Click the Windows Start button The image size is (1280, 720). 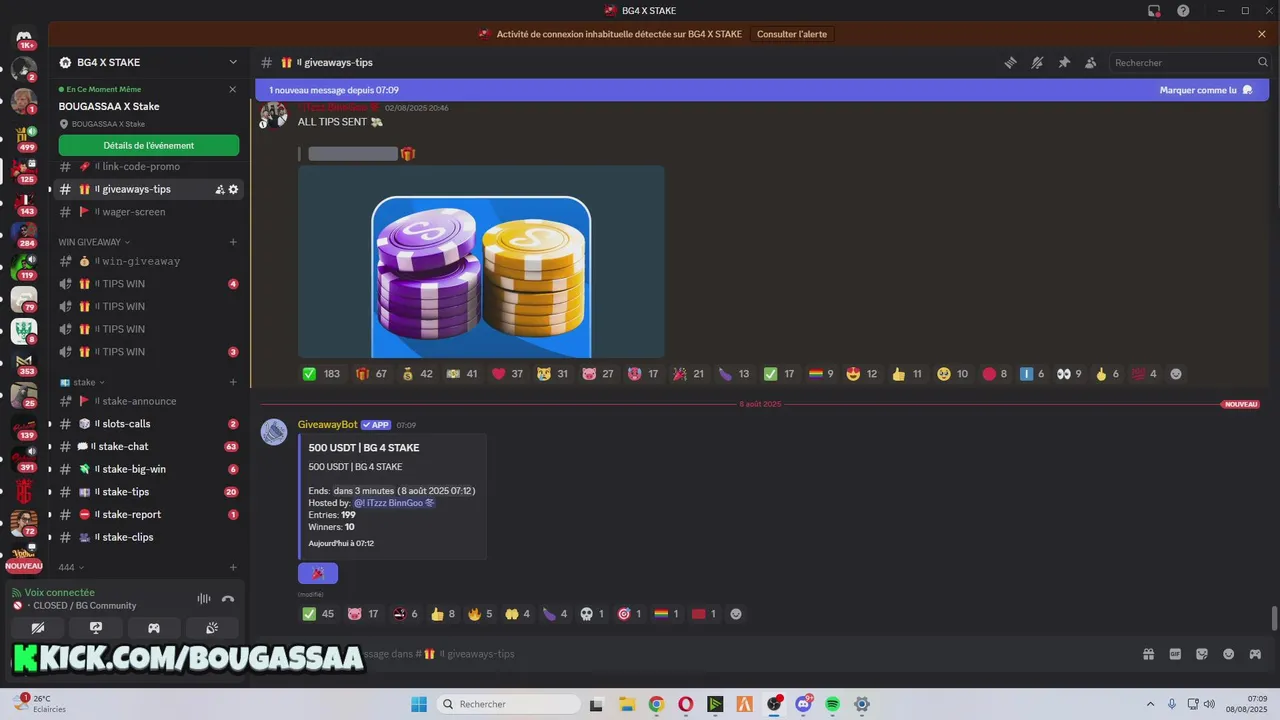[419, 704]
